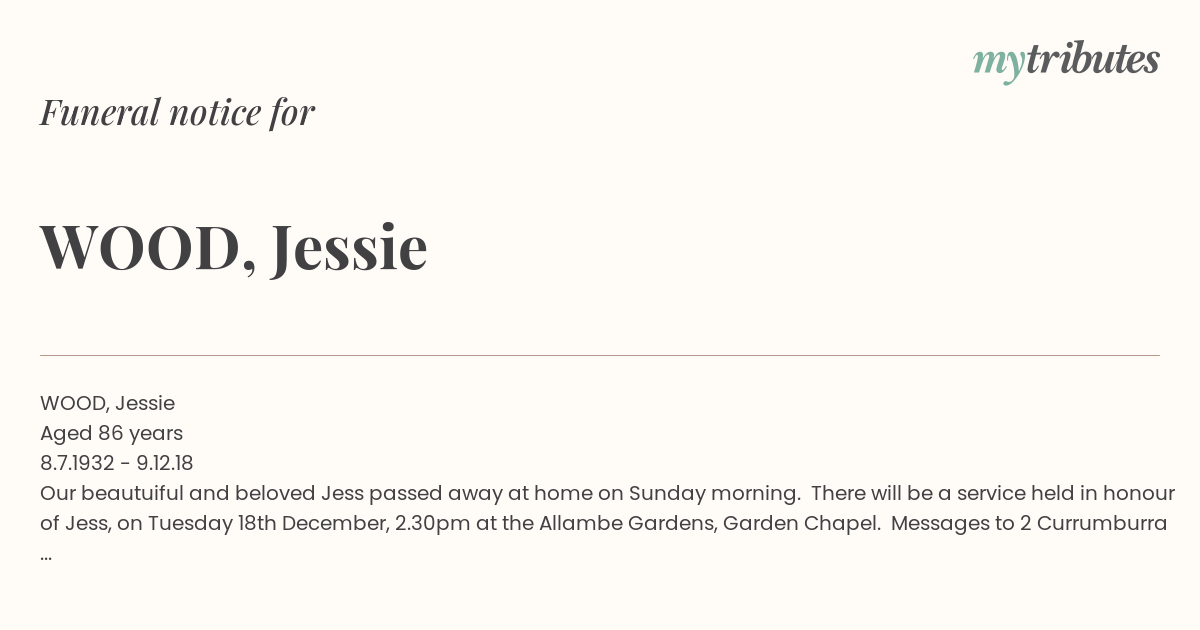Click the dates line "8.7.1932 - 9.12.18"
The height and width of the screenshot is (630, 1200).
pos(116,463)
